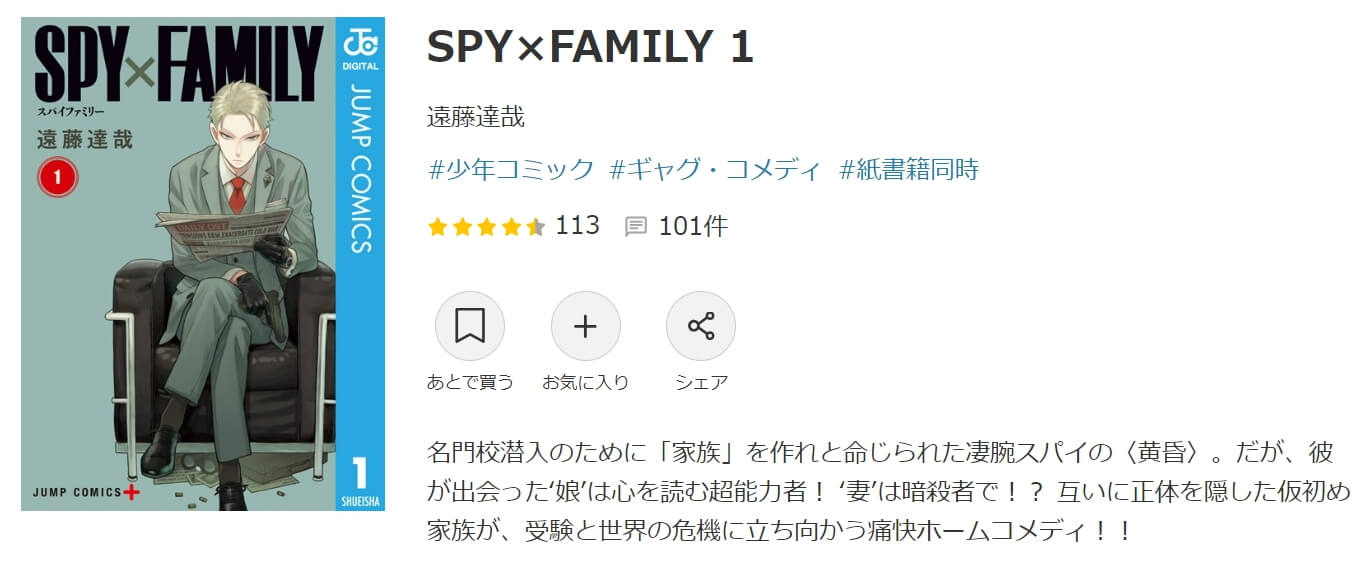Click the red volume 1 badge on cover
Image resolution: width=1363 pixels, height=570 pixels.
57,177
